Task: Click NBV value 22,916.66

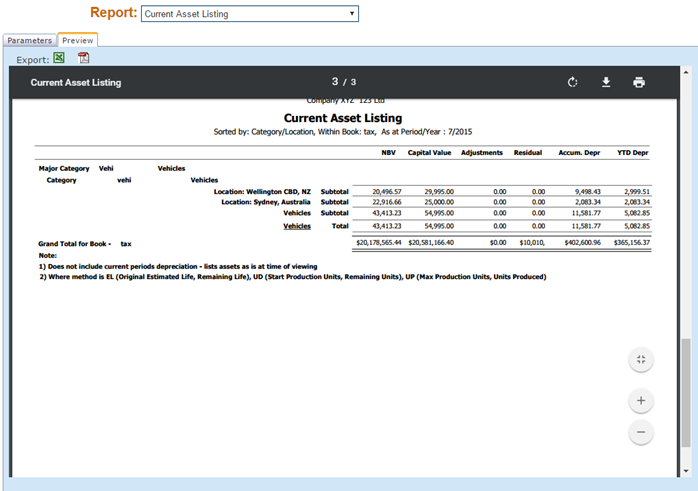Action: click(x=386, y=202)
